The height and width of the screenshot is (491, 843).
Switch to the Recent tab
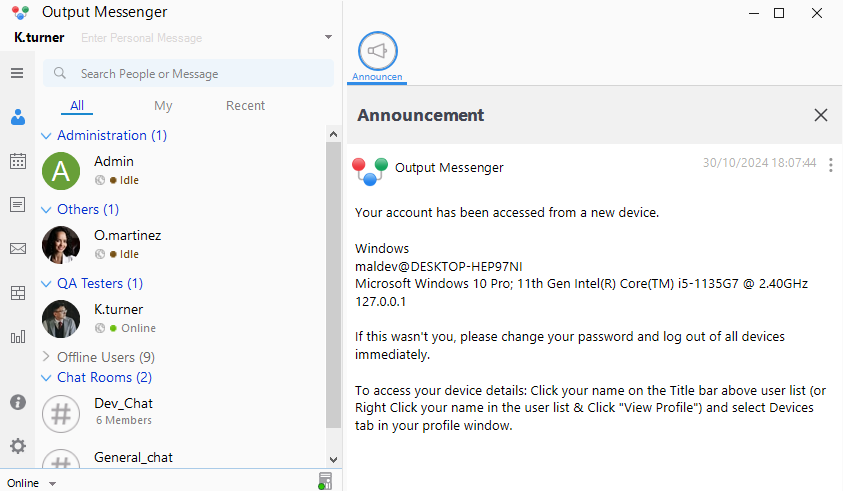click(x=245, y=105)
